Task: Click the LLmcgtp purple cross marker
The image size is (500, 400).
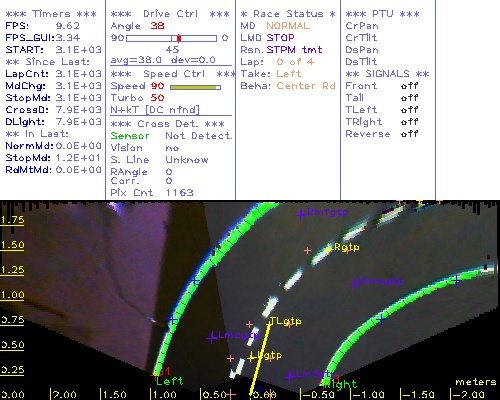Action: 211,338
